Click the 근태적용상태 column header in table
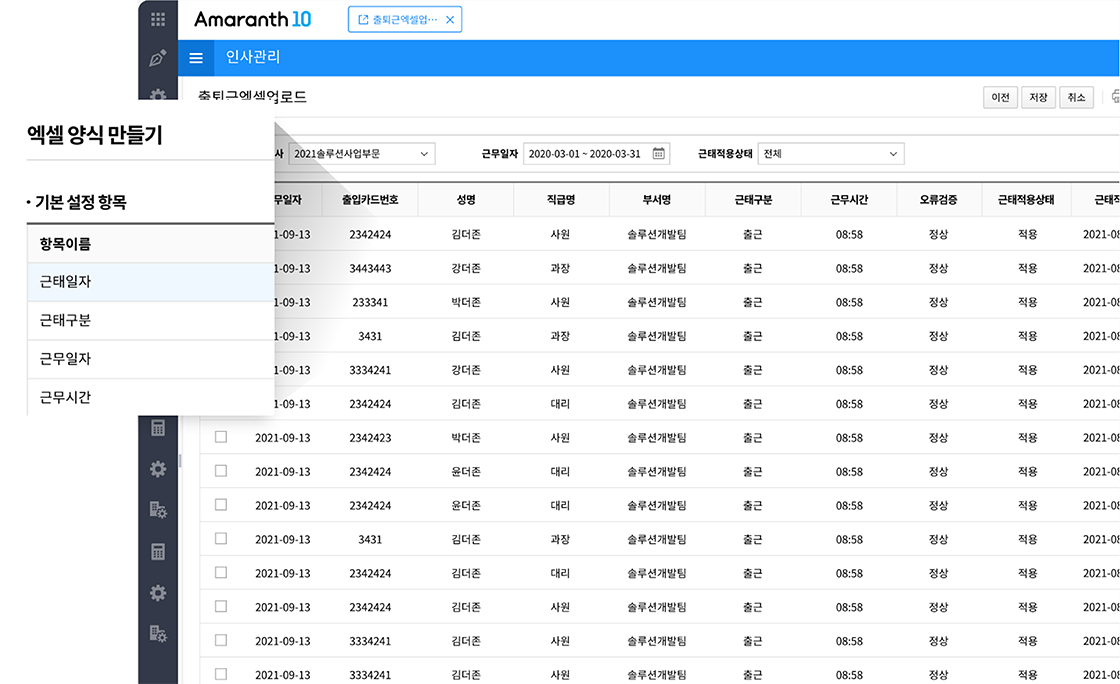Image resolution: width=1120 pixels, height=684 pixels. [1026, 200]
